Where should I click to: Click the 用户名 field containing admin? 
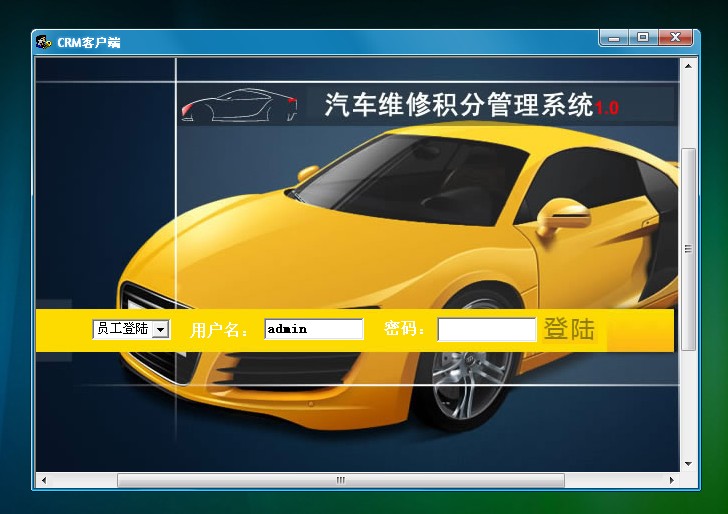pyautogui.click(x=314, y=329)
